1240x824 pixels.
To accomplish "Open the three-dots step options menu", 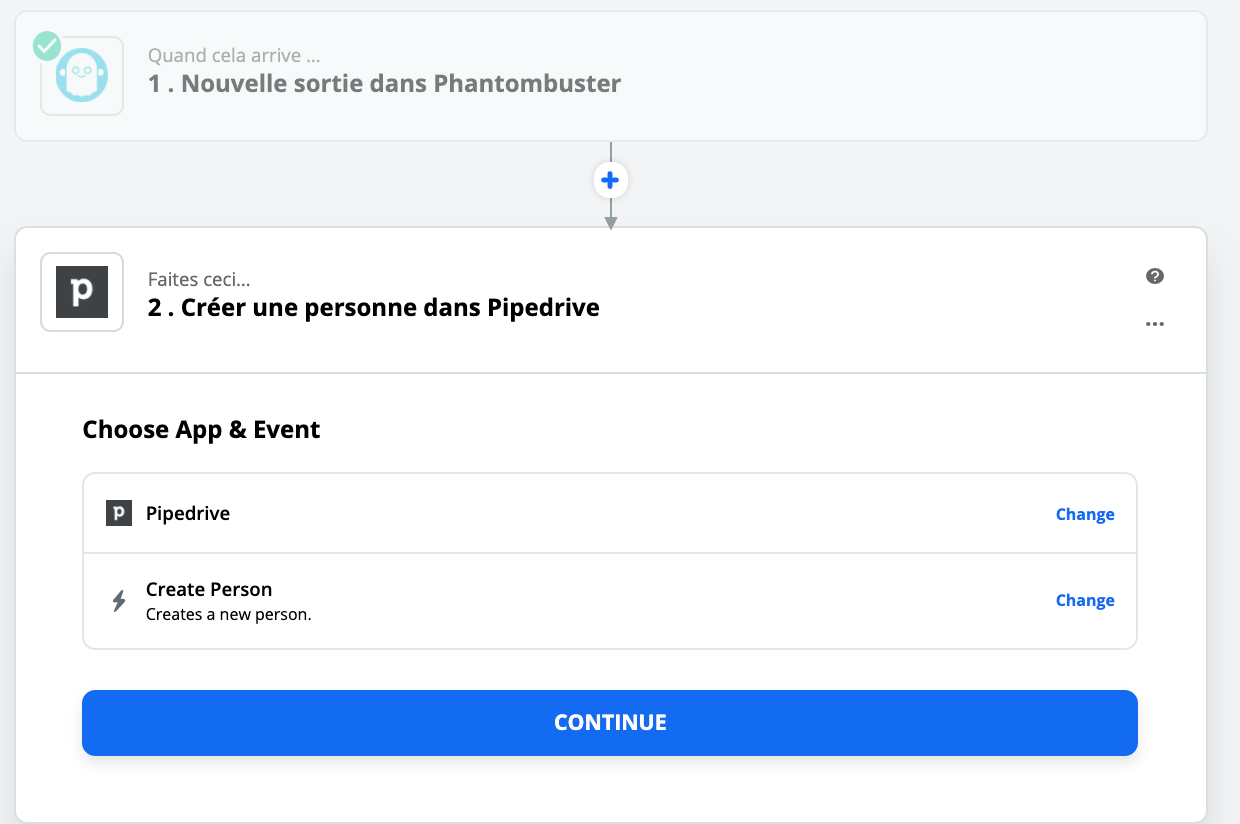I will [1155, 324].
